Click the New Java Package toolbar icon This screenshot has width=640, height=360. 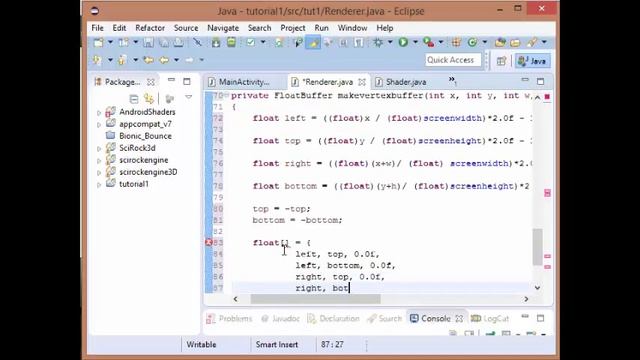click(456, 42)
